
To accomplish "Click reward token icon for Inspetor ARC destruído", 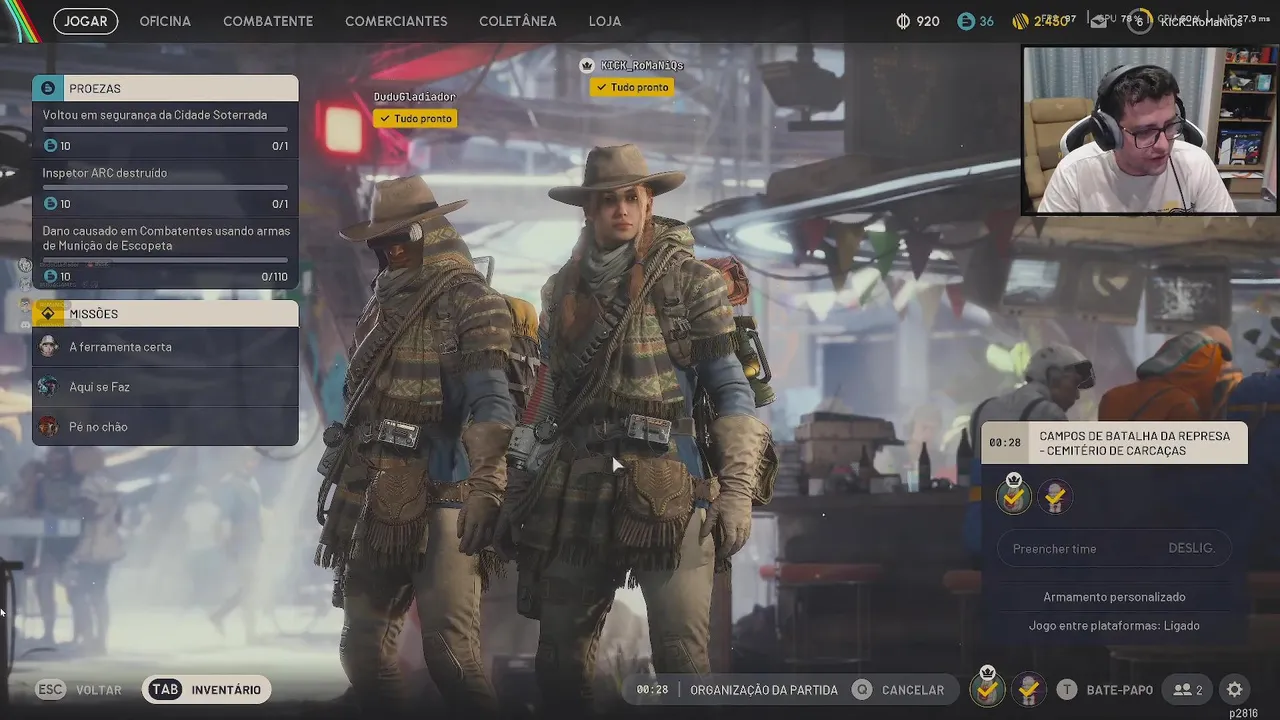I will pos(50,204).
